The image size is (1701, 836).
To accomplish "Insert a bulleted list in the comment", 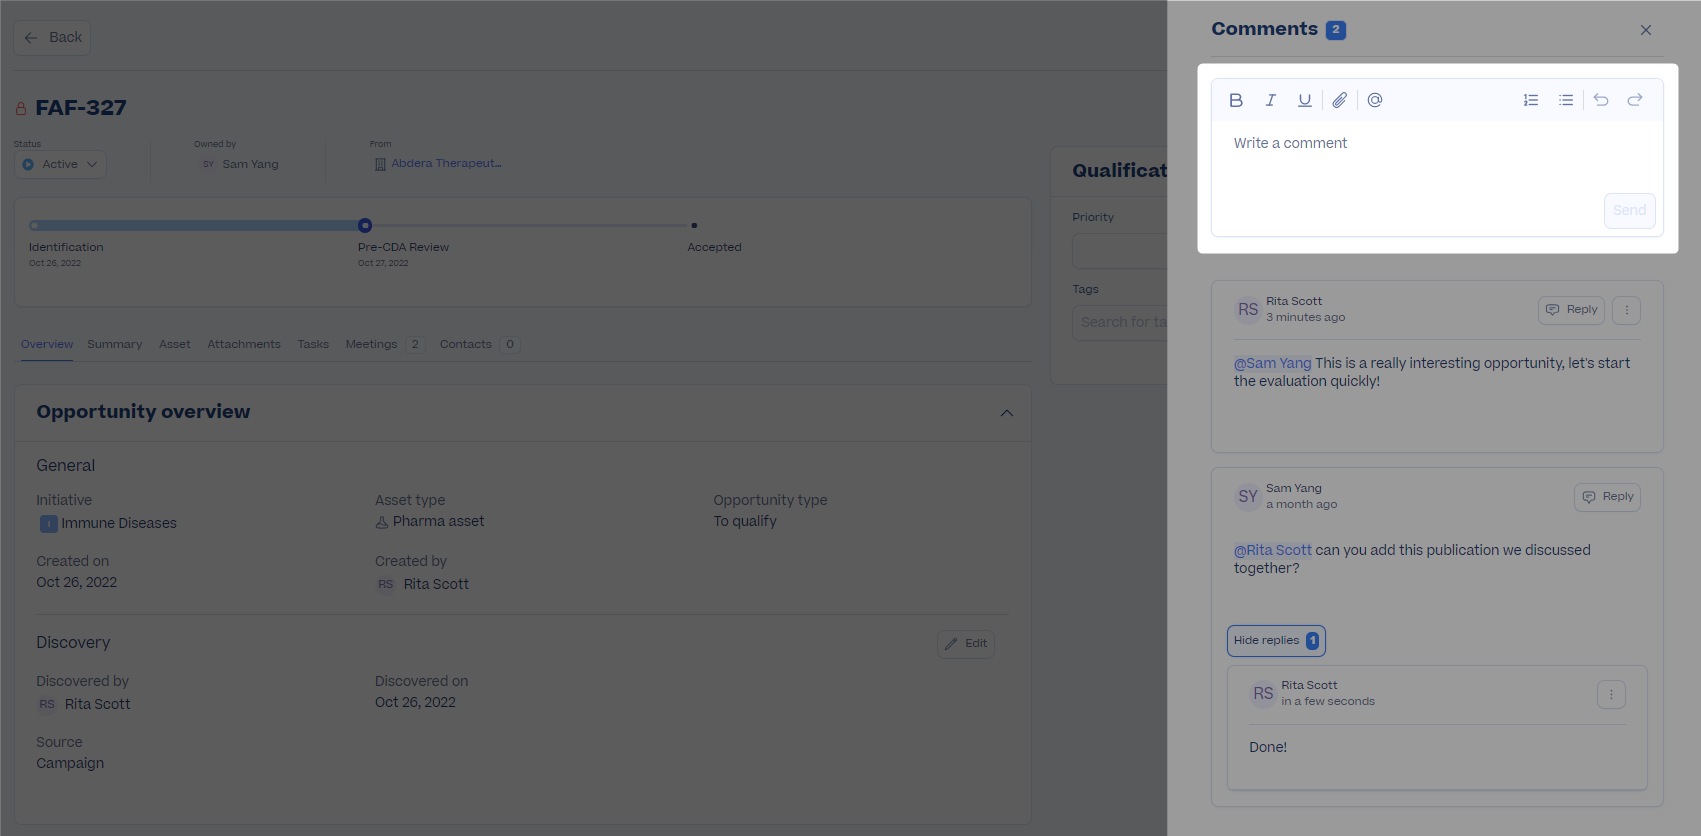I will click(x=1566, y=100).
